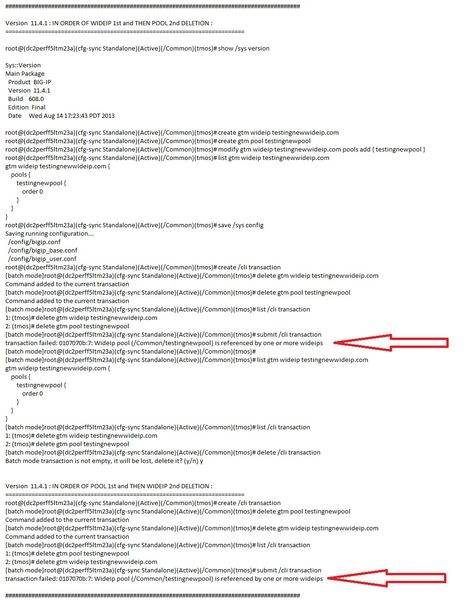The height and width of the screenshot is (600, 476).
Task: Click the 'Saving running configuration...' line
Action: (49, 233)
